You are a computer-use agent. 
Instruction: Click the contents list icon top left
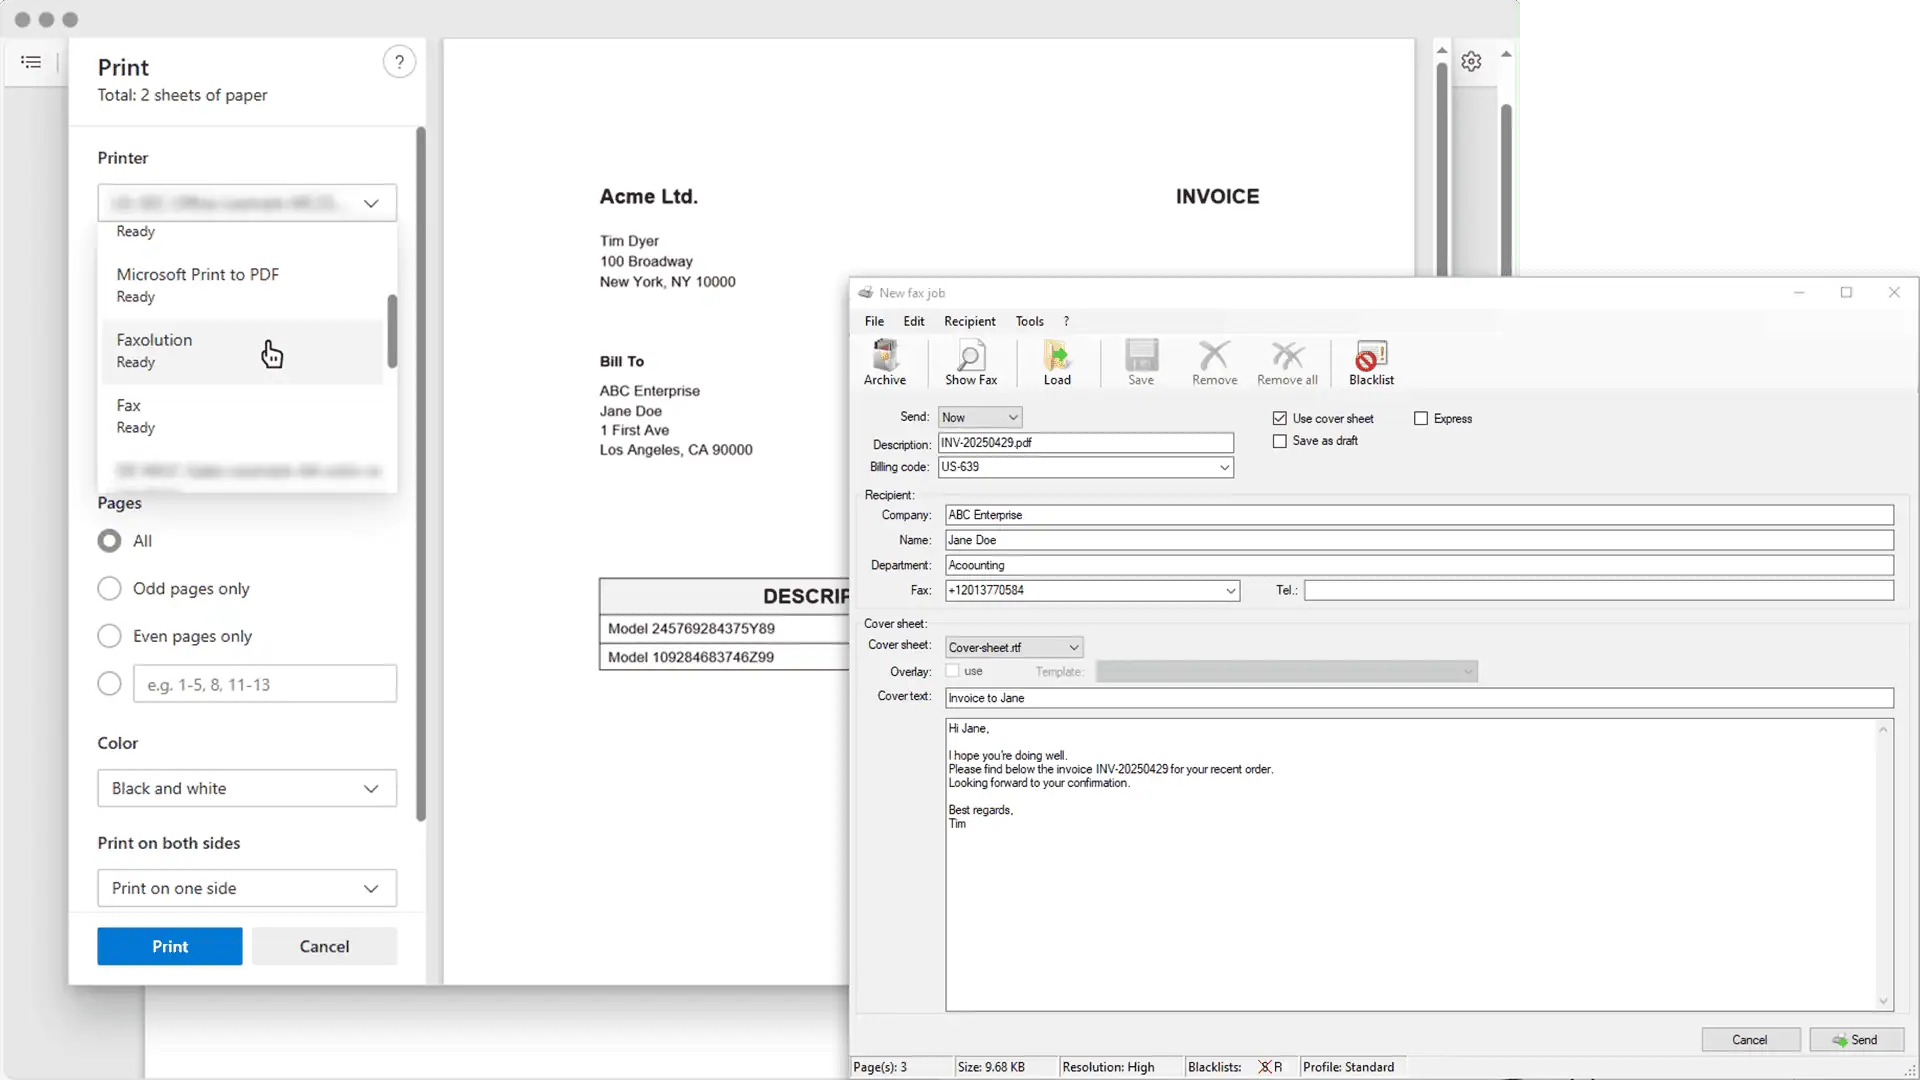(x=31, y=62)
